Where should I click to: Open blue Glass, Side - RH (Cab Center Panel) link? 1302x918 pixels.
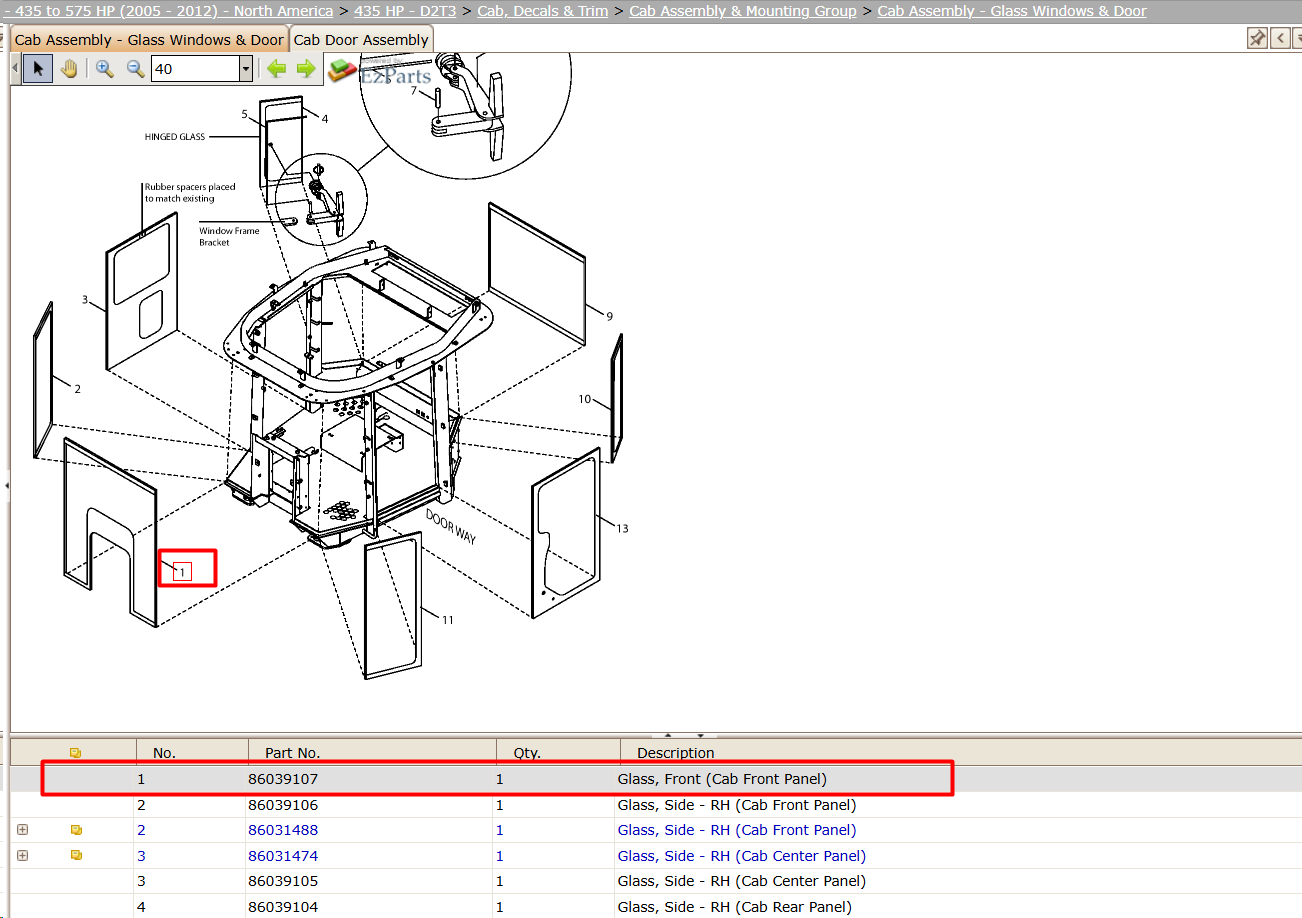click(x=742, y=856)
